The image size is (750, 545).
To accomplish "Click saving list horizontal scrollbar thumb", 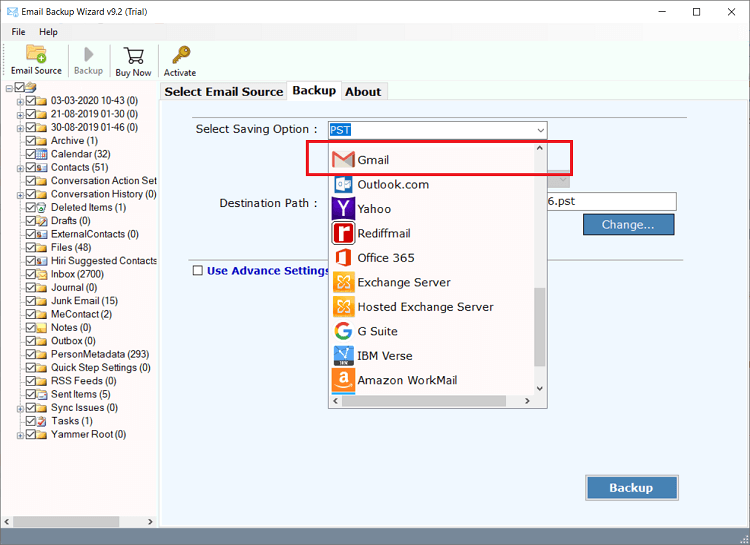I will click(424, 401).
